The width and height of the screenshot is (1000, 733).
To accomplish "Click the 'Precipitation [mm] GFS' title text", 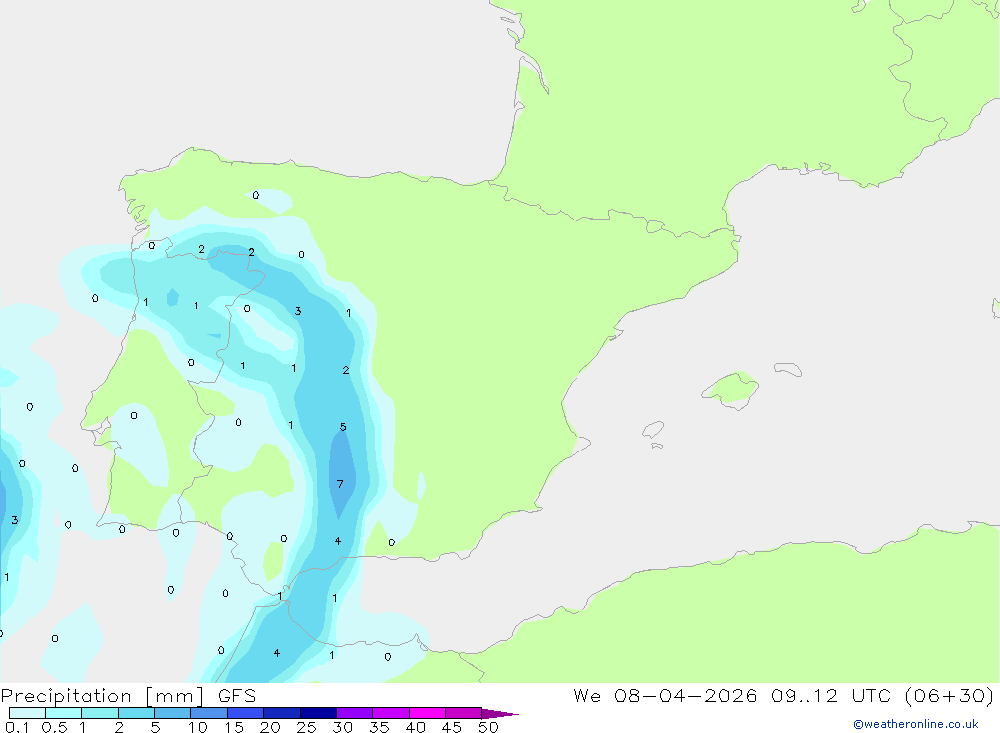I will 128,695.
